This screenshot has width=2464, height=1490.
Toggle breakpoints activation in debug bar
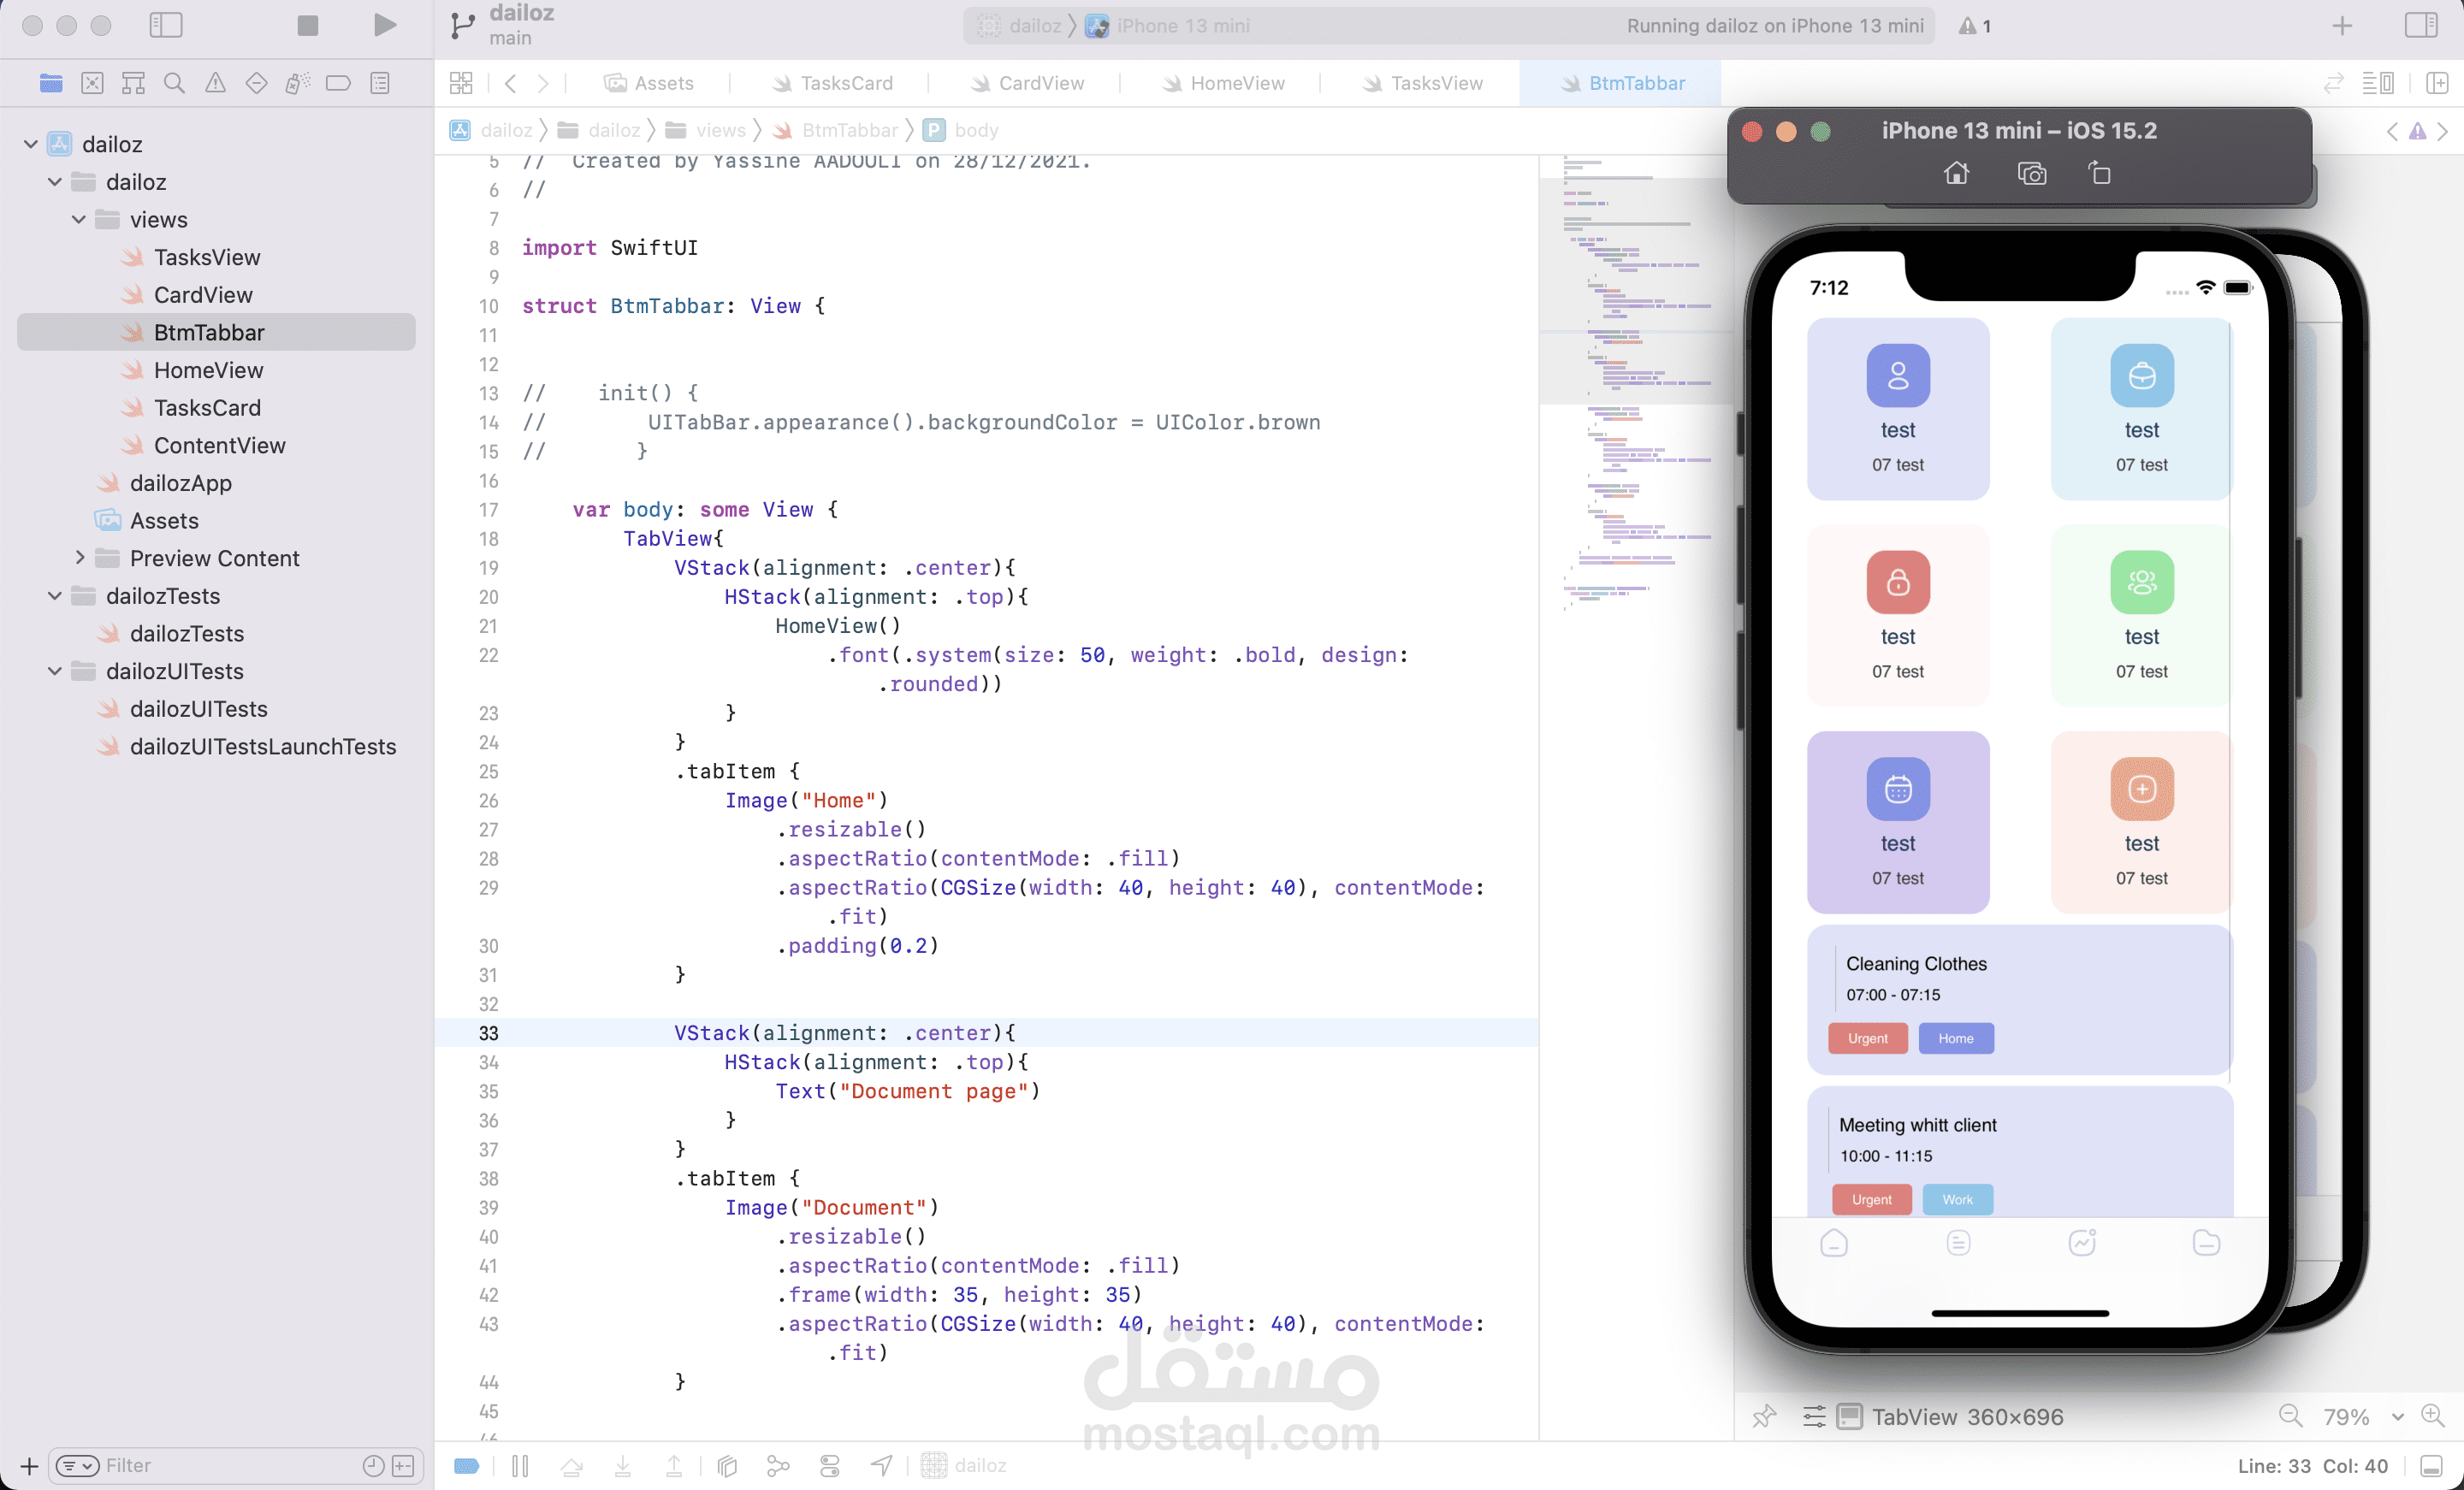click(x=466, y=1466)
